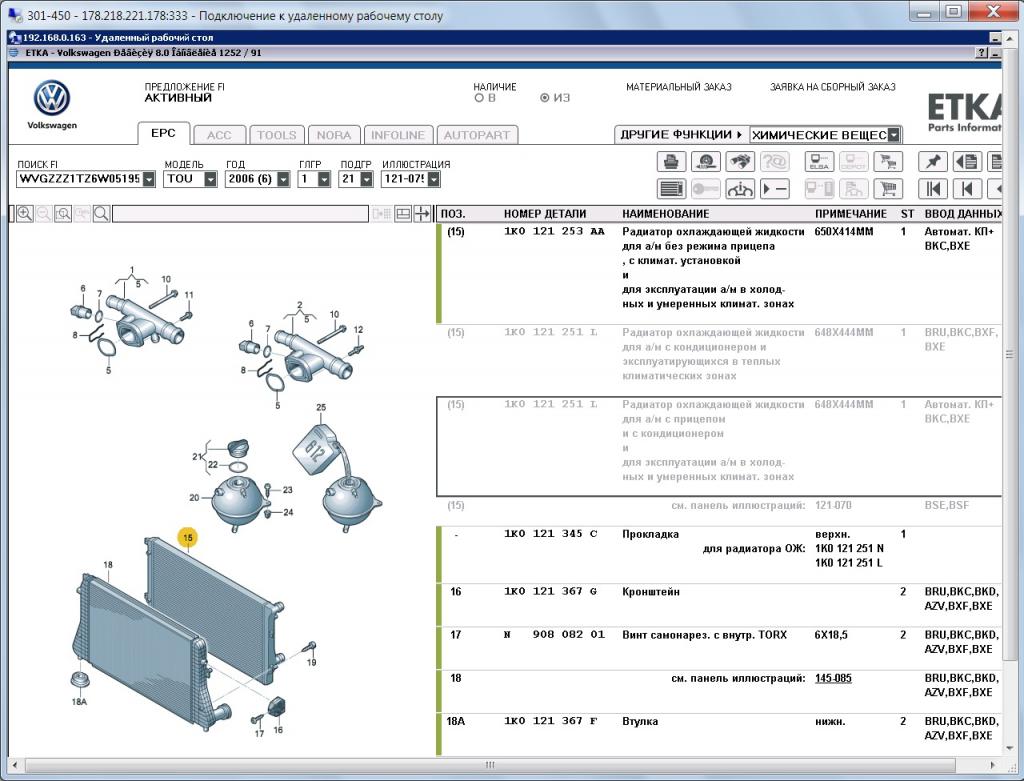Viewport: 1024px width, 781px height.
Task: Go to the previous illustration arrow icon
Action: 967,189
